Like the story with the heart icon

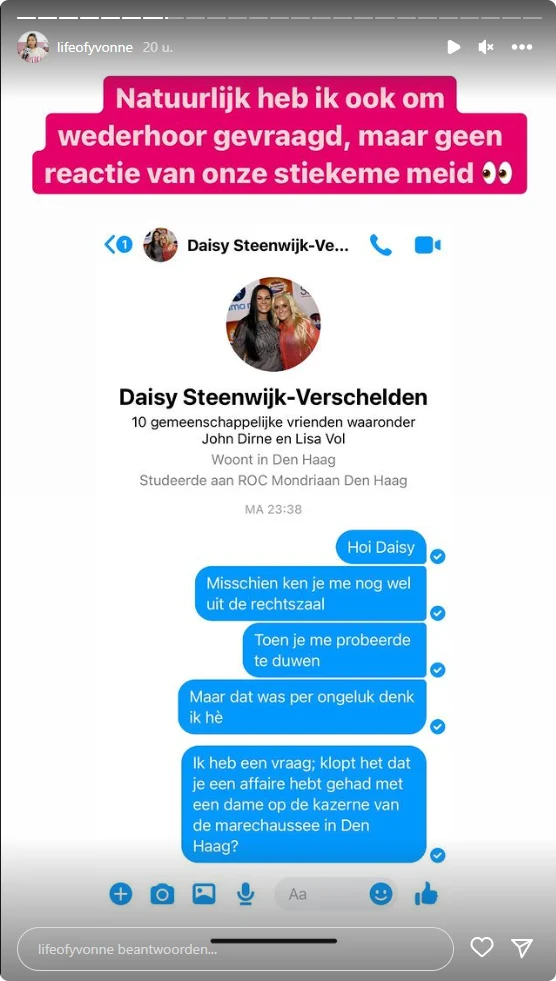coord(482,947)
